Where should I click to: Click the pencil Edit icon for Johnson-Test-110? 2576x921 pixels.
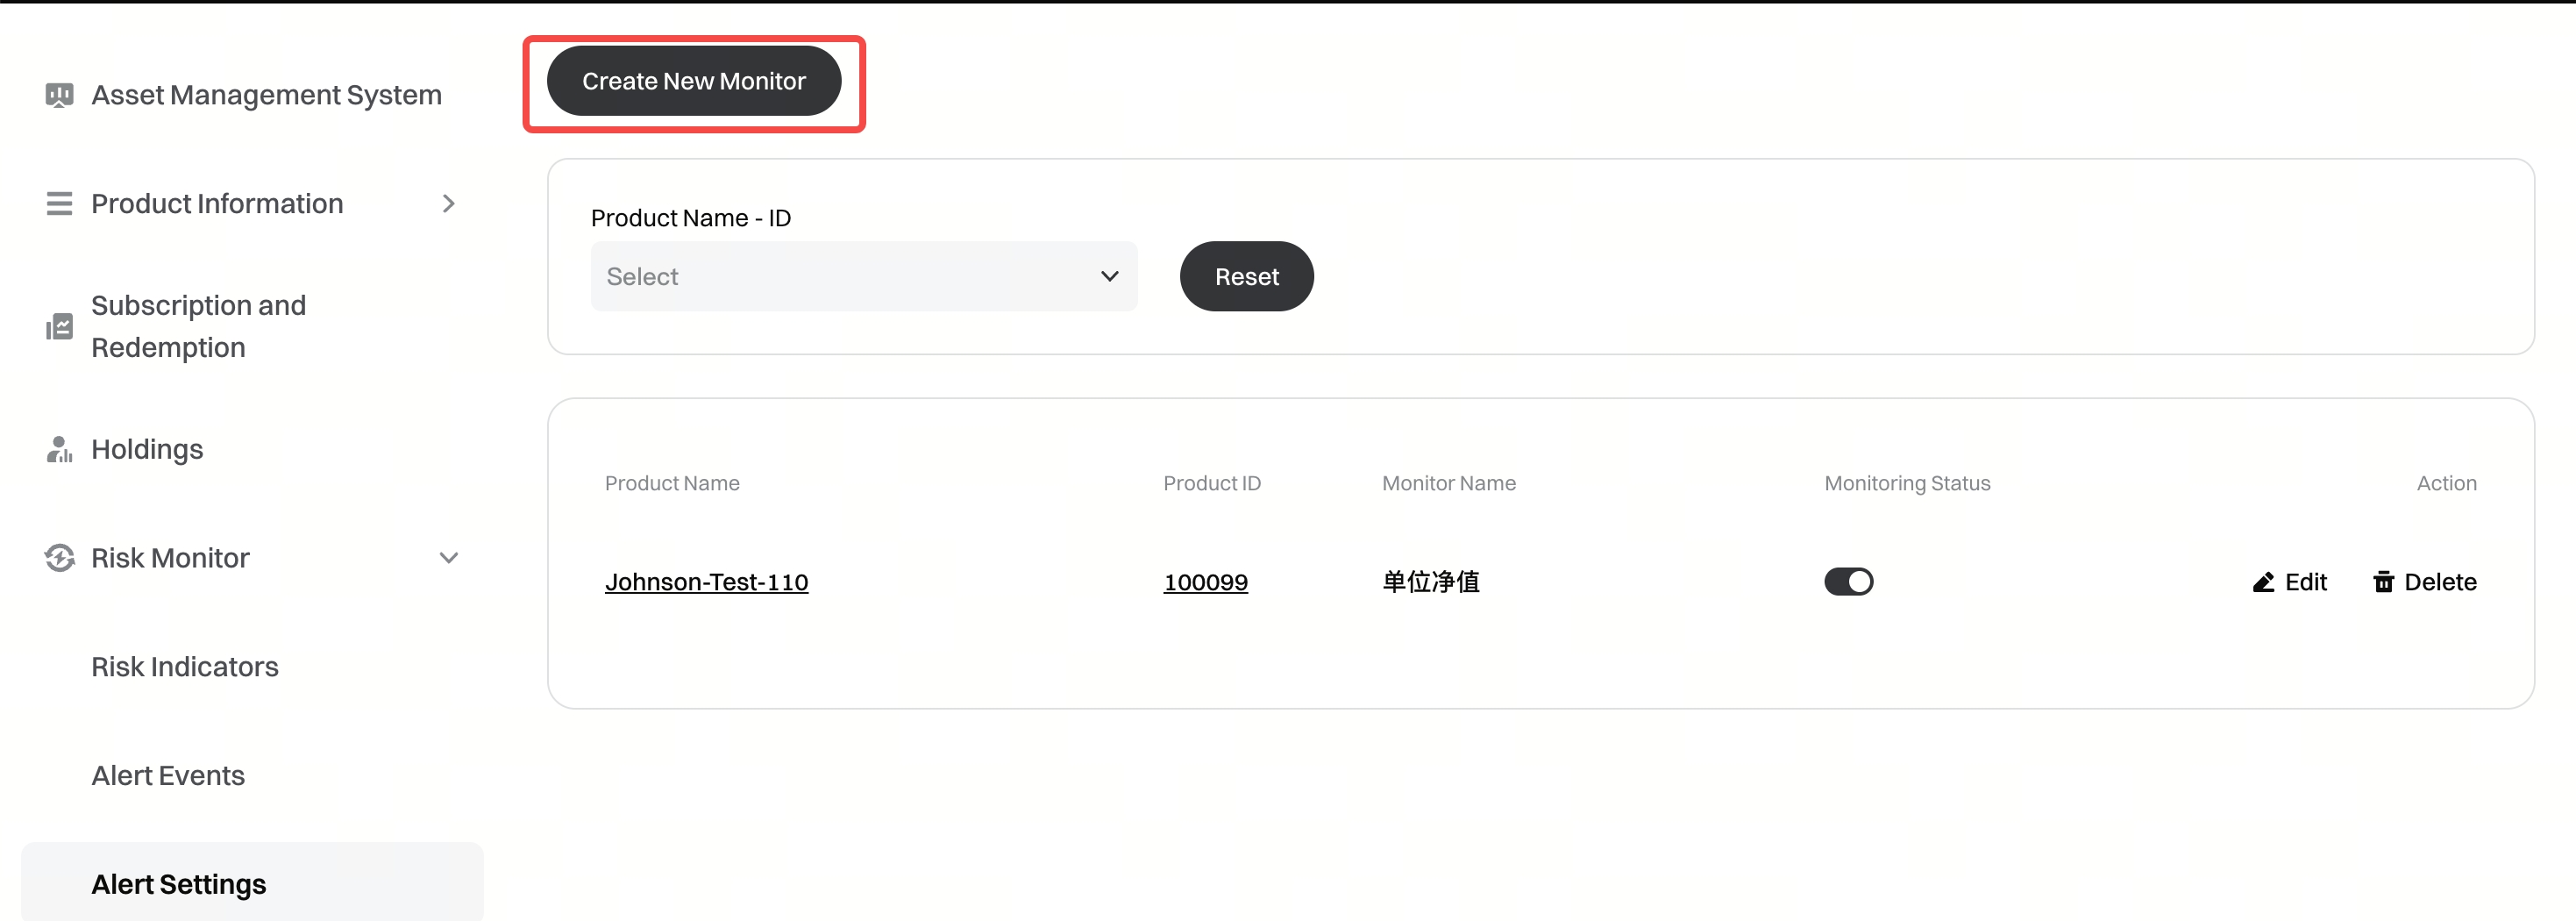click(2263, 582)
